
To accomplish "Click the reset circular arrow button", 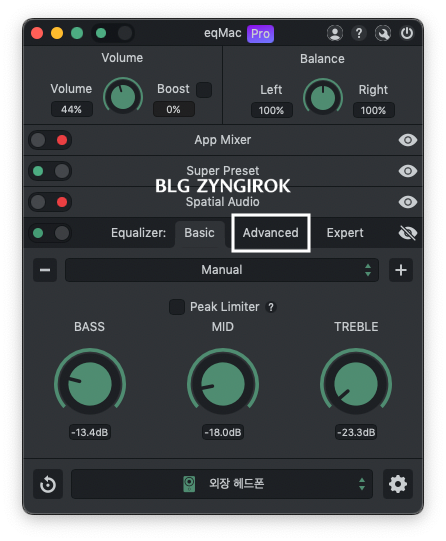I will (x=48, y=484).
